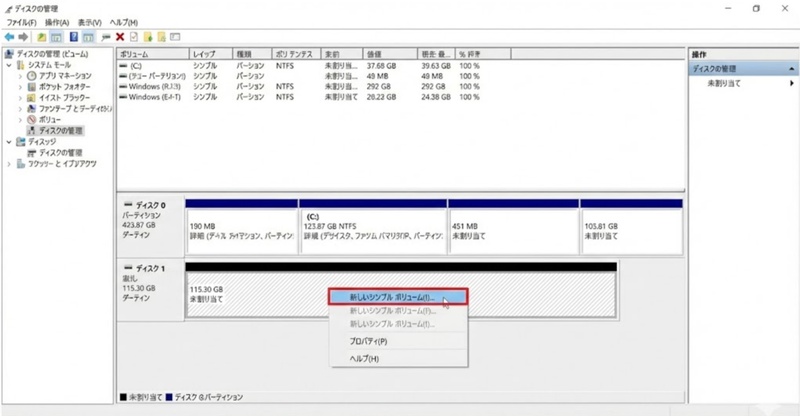Select プロパティ(P) in the context menu
800x416 pixels.
pyautogui.click(x=368, y=341)
